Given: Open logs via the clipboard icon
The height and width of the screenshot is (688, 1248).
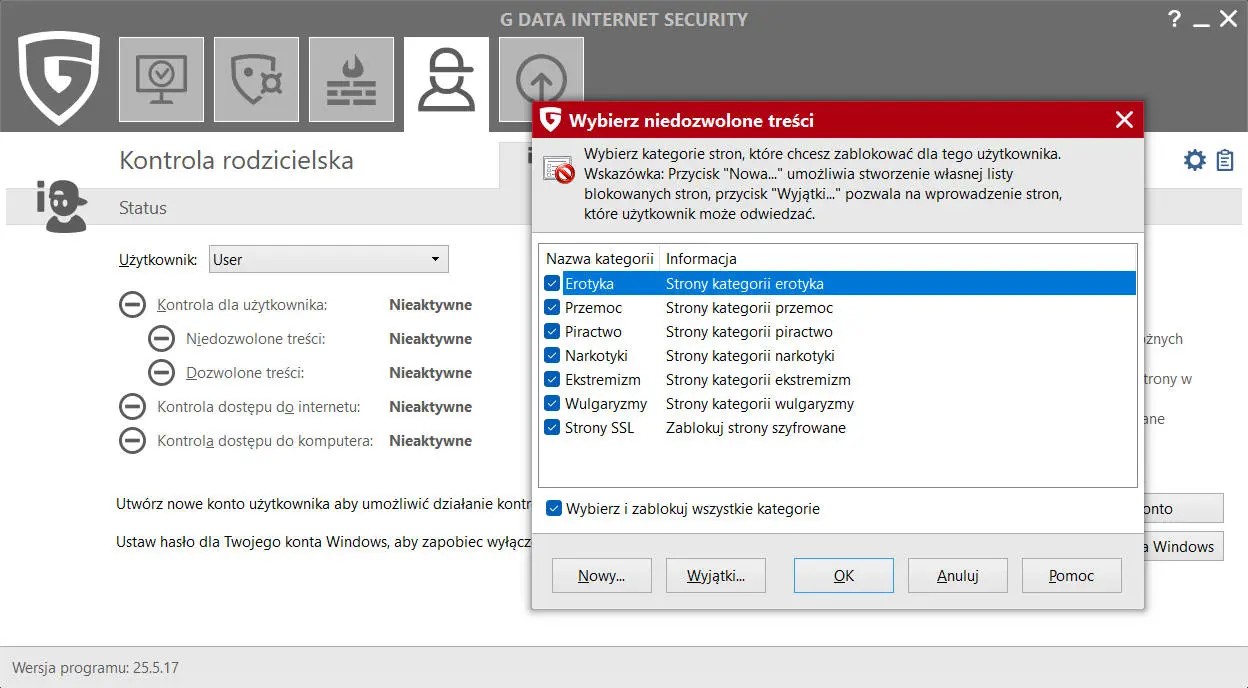Looking at the screenshot, I should (x=1223, y=159).
